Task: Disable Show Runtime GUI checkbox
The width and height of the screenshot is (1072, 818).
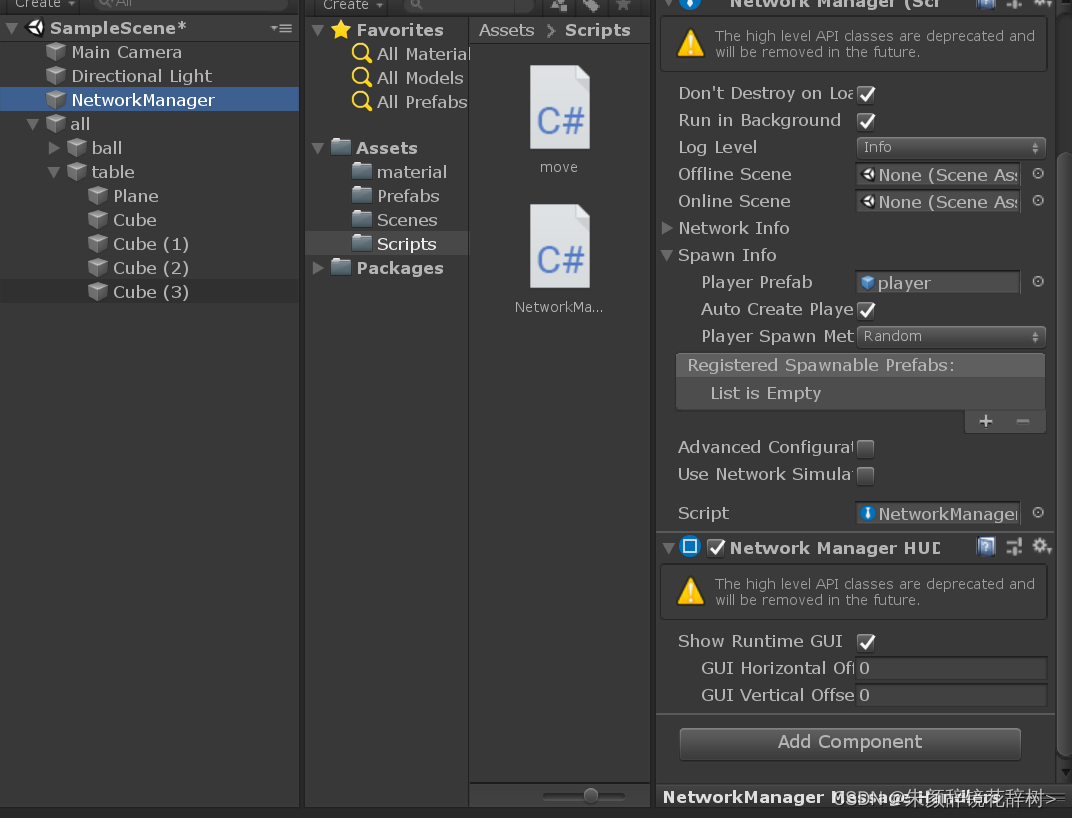Action: point(866,642)
